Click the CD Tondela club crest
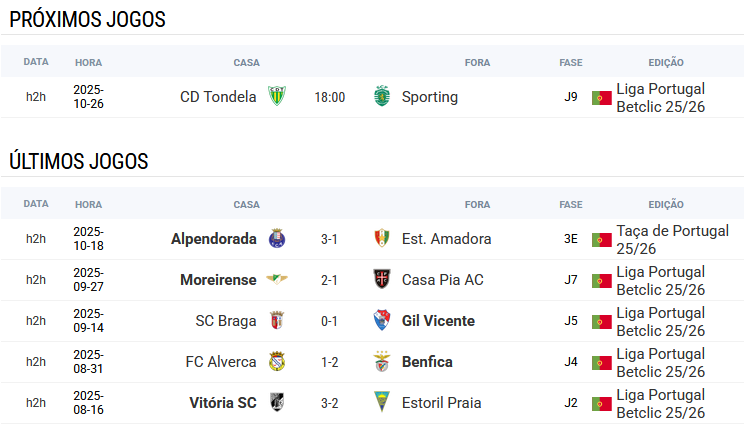Viewport: 744px width, 429px height. pos(277,97)
